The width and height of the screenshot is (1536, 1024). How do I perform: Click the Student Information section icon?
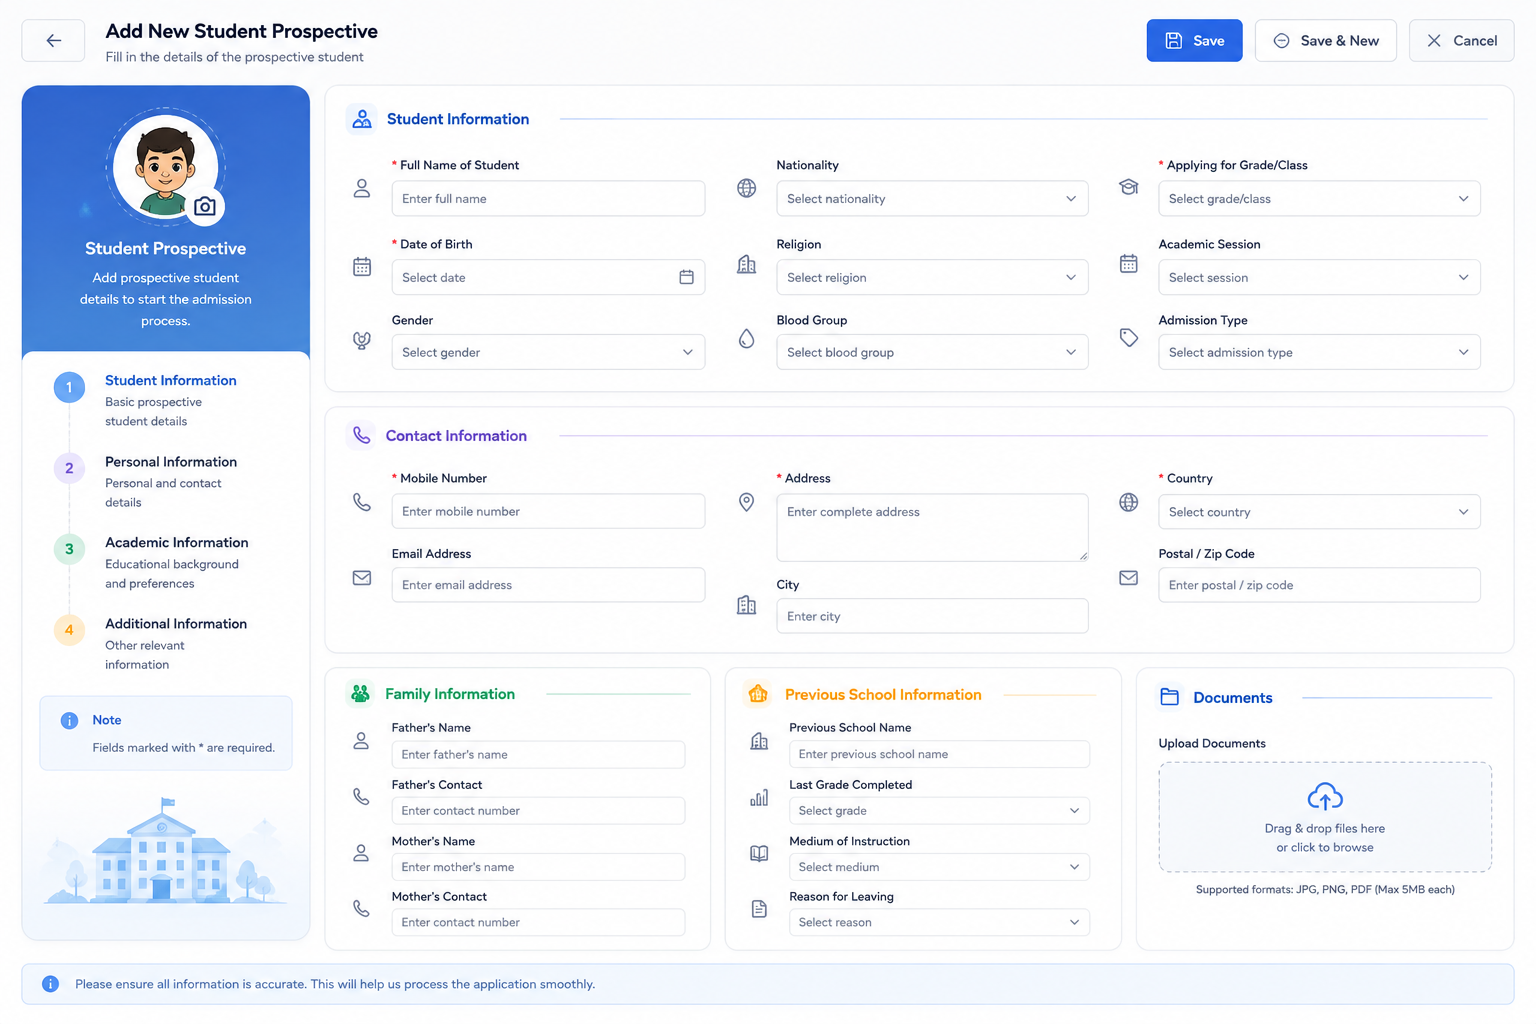[x=362, y=119]
